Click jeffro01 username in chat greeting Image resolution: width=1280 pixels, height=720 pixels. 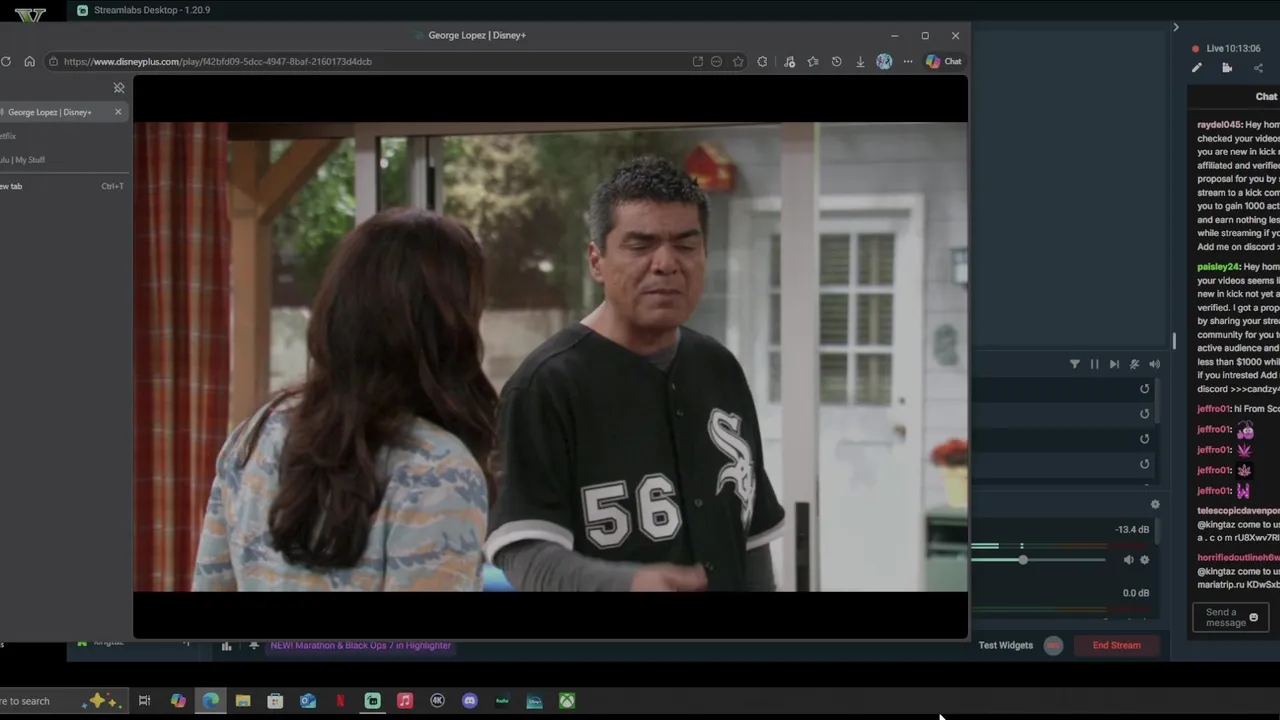pos(1213,409)
